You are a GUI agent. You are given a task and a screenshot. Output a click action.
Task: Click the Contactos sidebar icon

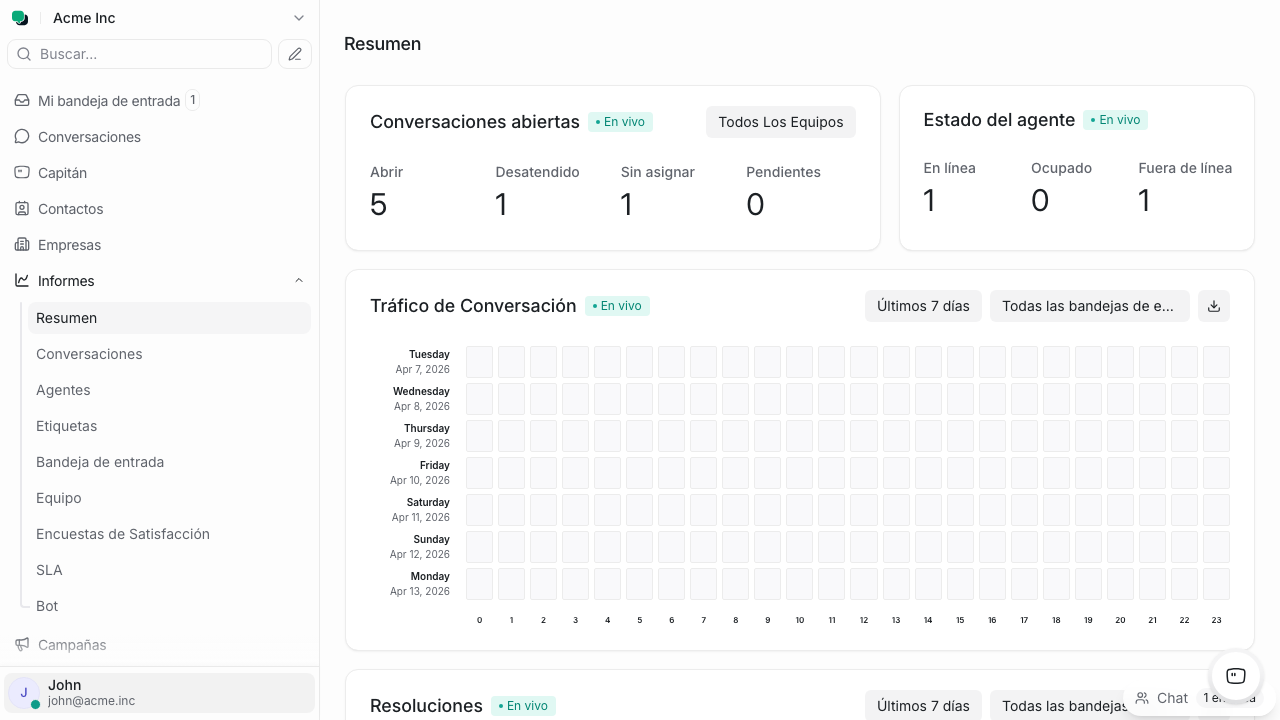tap(22, 209)
